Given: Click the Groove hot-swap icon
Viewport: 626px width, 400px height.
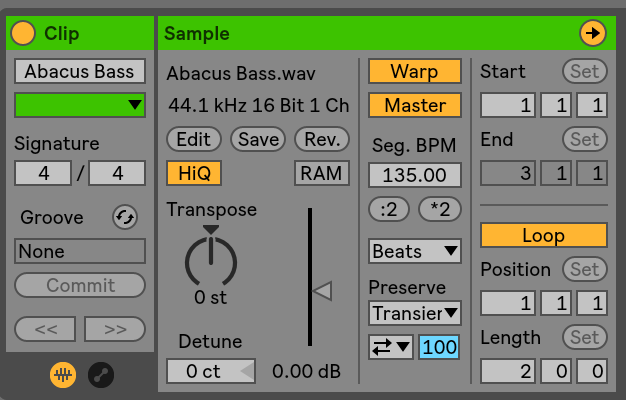Looking at the screenshot, I should tap(125, 218).
